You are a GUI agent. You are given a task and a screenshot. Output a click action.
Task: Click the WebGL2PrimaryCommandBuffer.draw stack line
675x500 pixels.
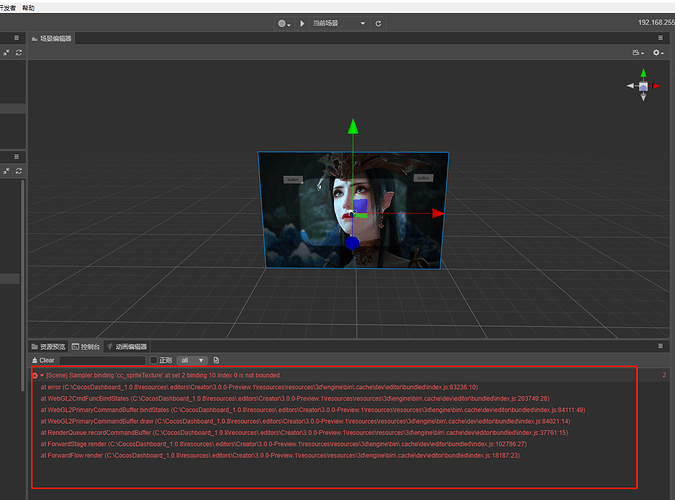coord(305,421)
